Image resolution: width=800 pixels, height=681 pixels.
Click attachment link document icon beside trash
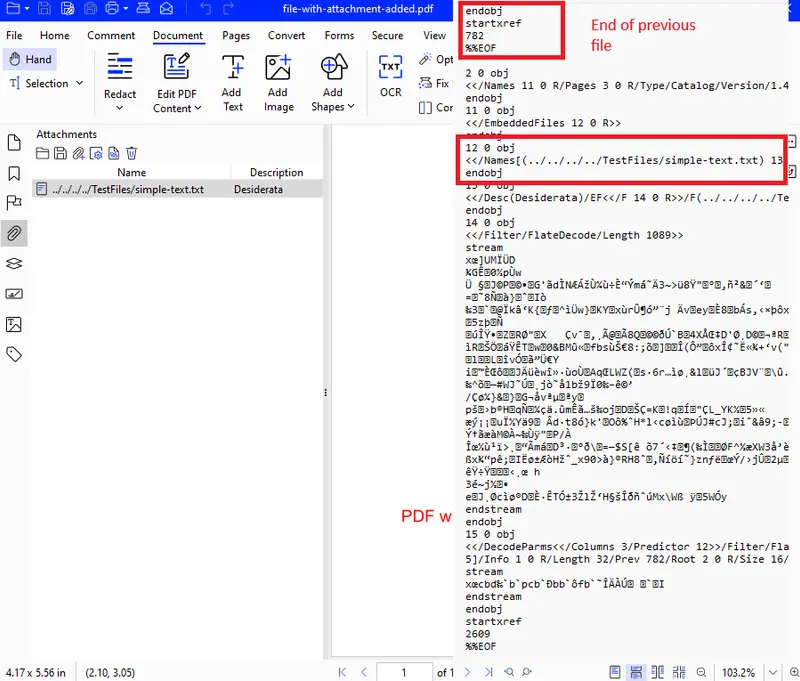tap(114, 153)
